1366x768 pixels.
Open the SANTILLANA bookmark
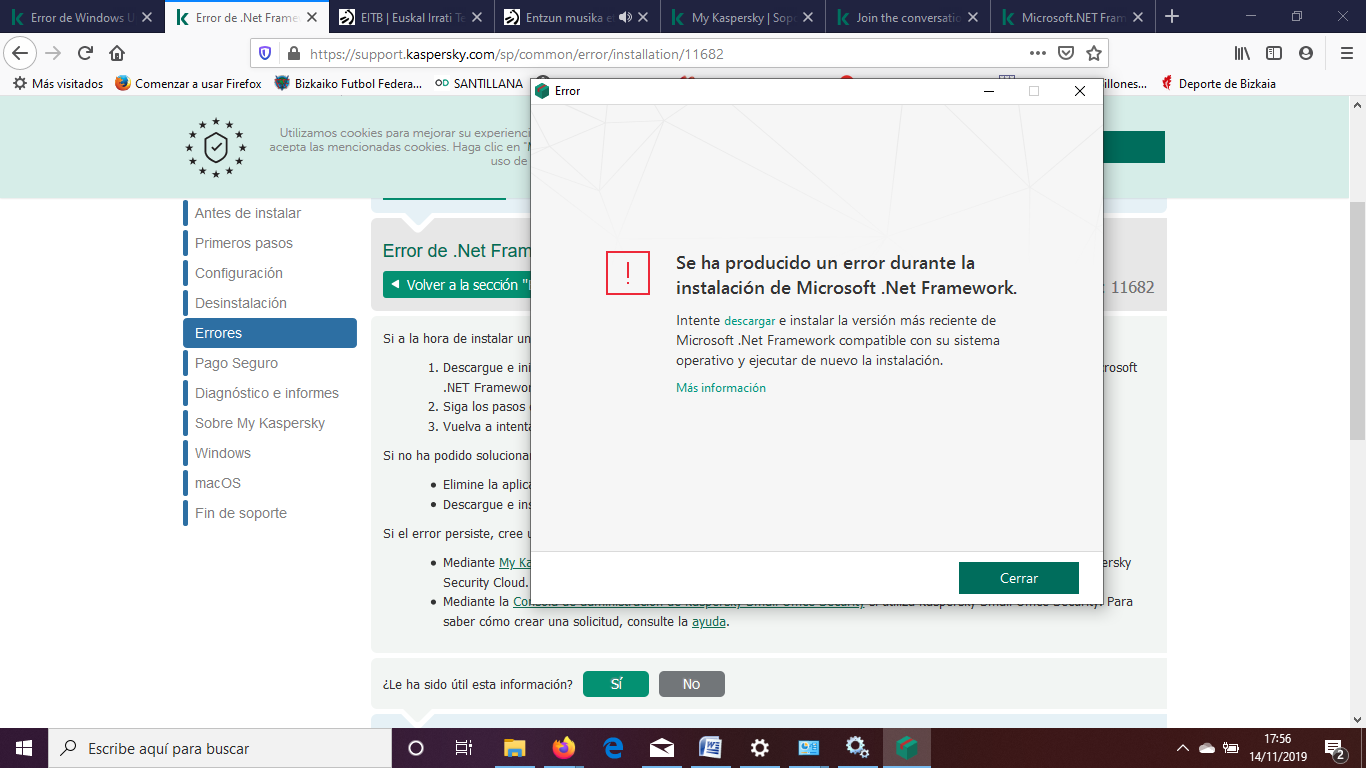click(x=479, y=84)
